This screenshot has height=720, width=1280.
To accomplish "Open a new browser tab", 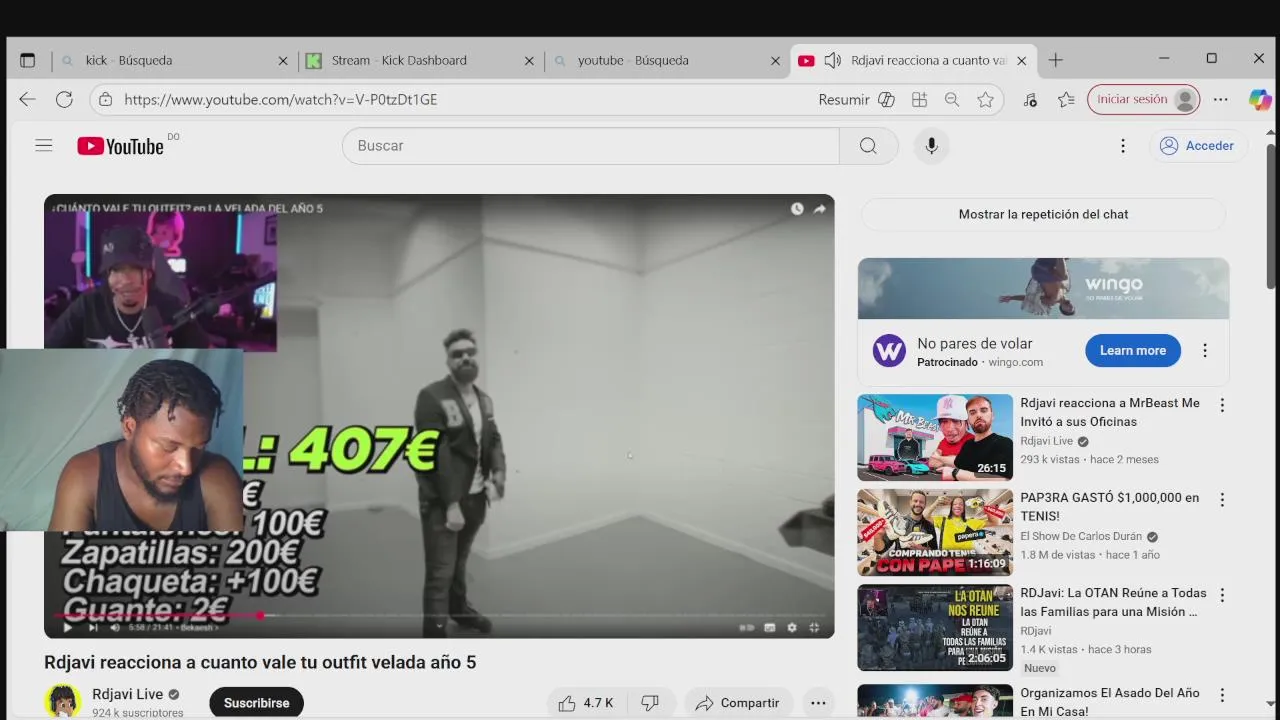I will (1055, 60).
